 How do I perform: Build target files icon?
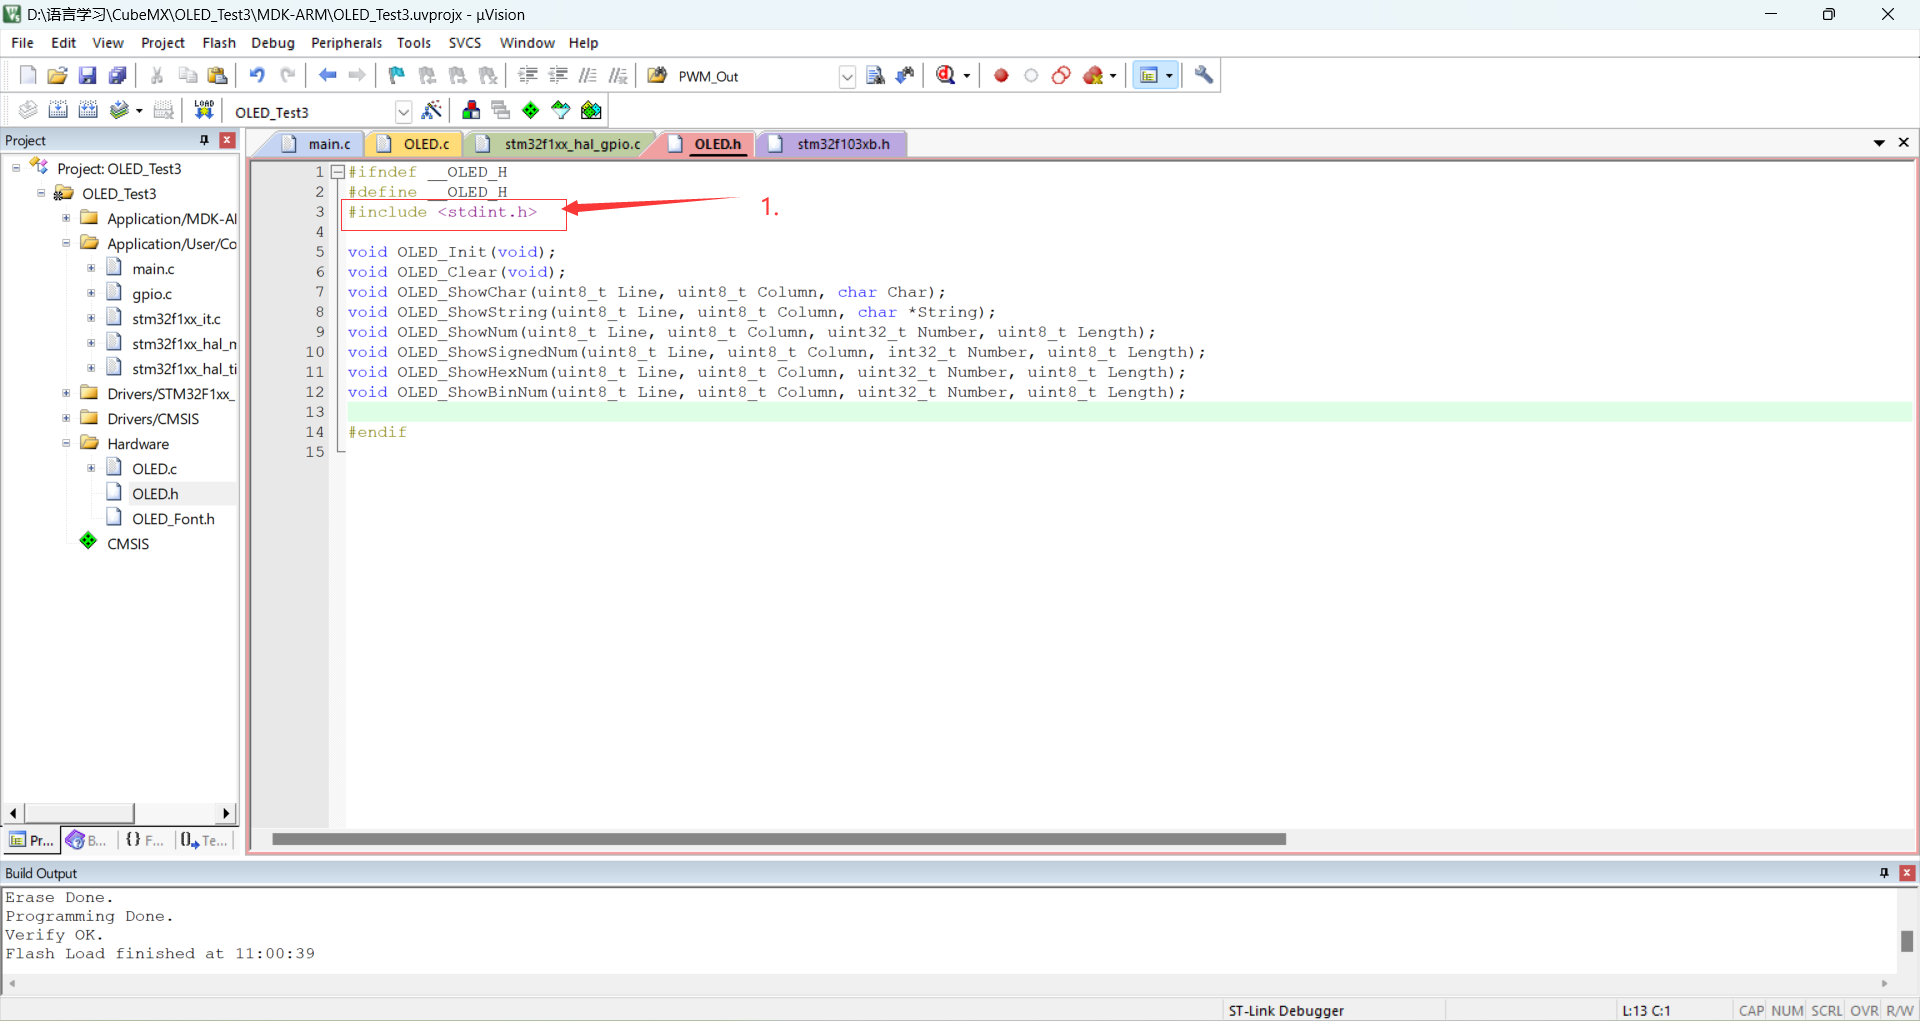58,110
